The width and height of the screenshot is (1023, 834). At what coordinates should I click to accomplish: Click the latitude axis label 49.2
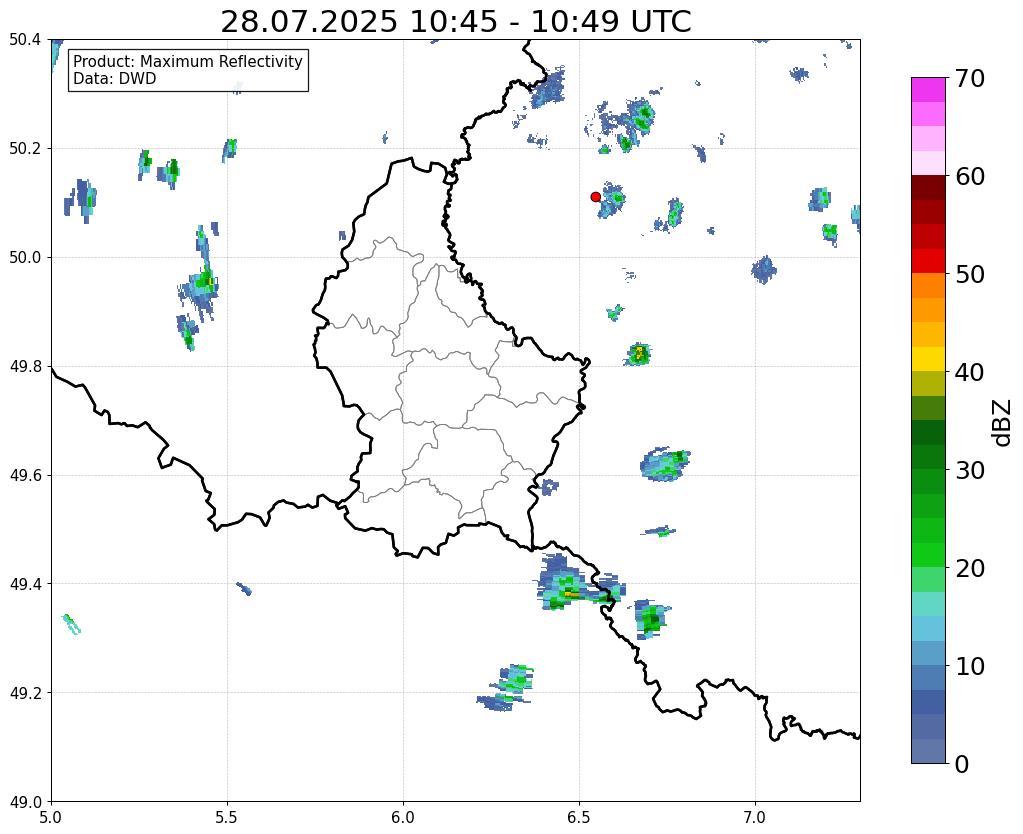tap(25, 693)
